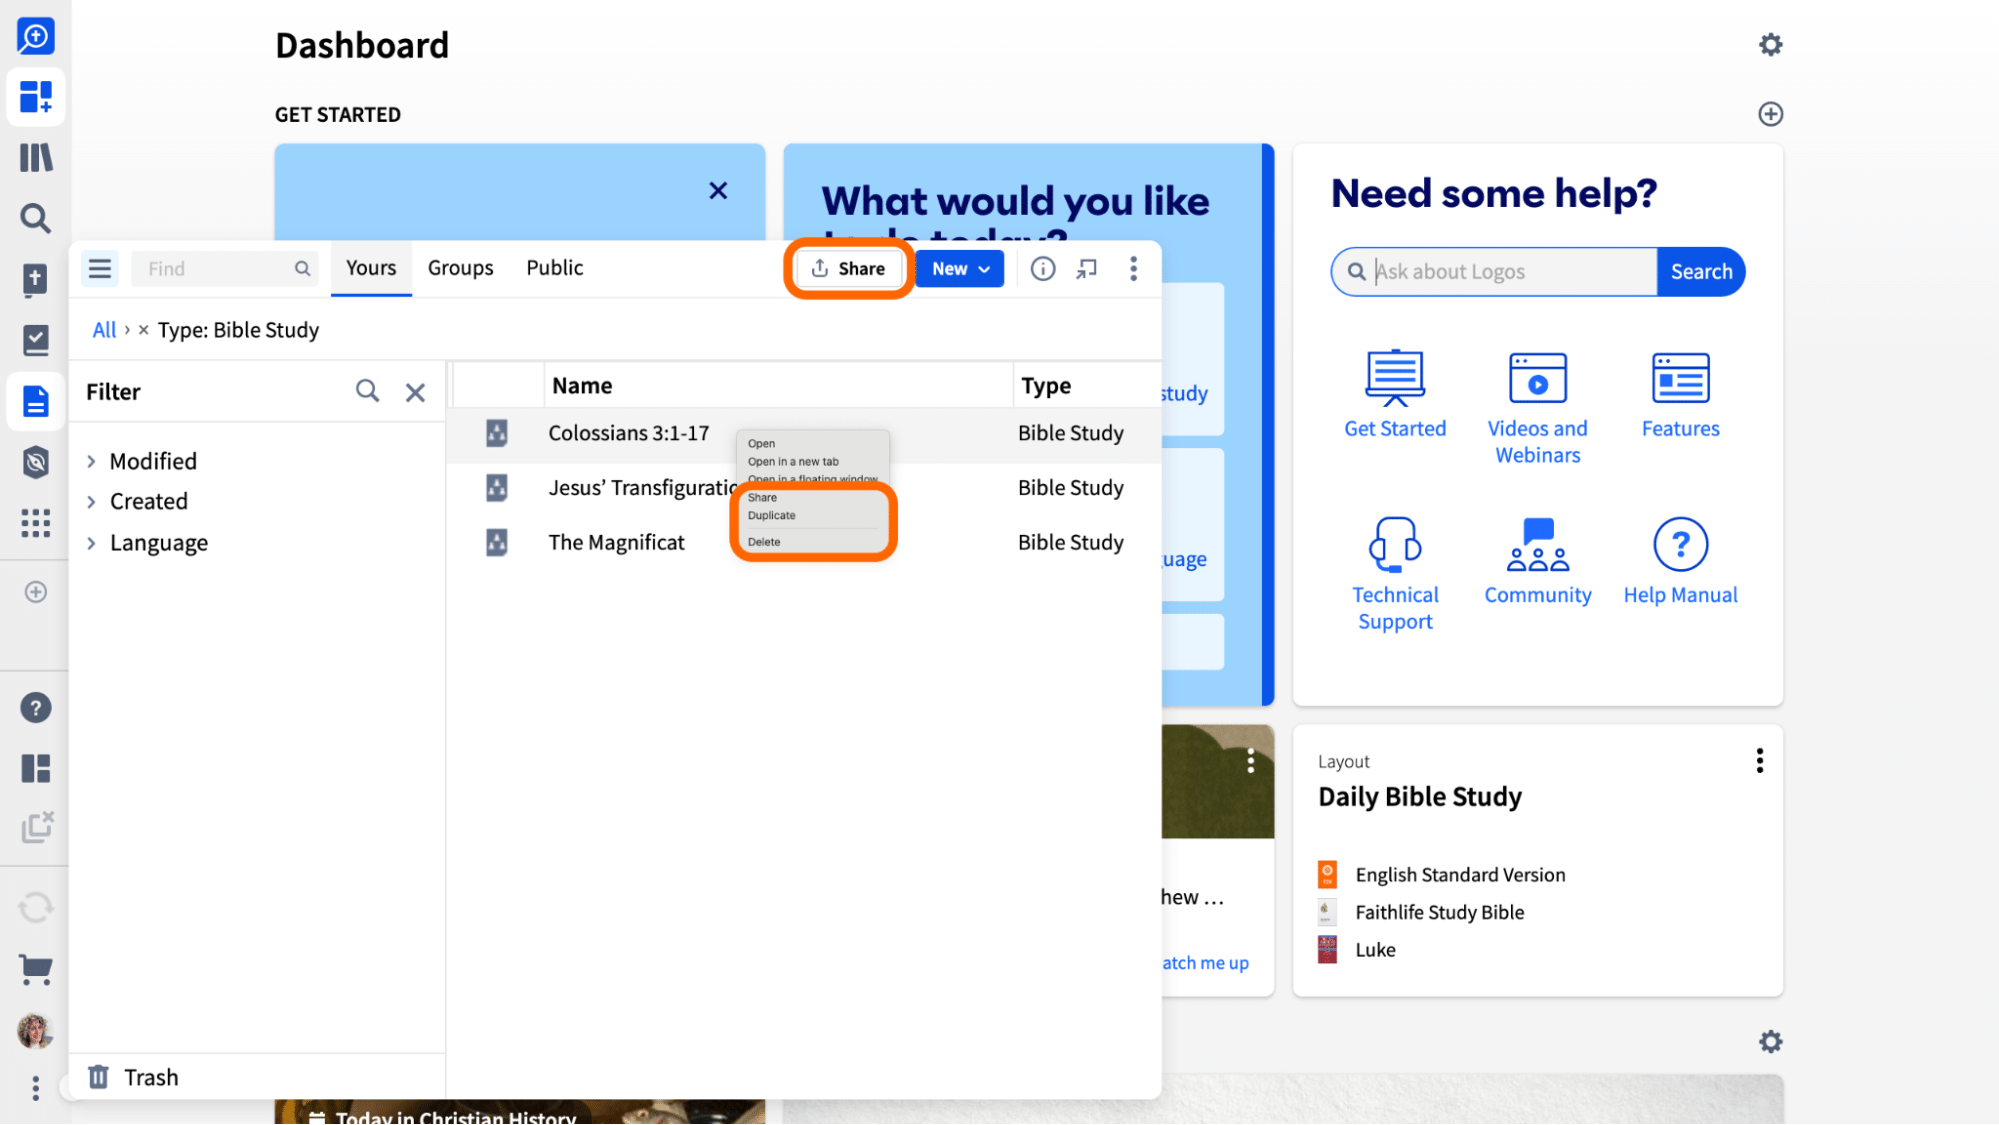Select The Magnificat document row
This screenshot has height=1125, width=1999.
(806, 543)
